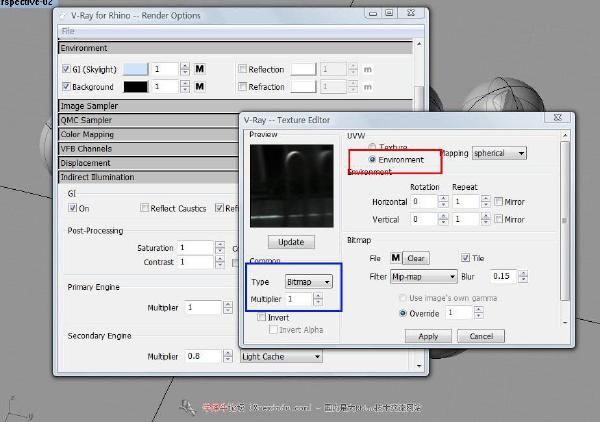Enable Vertical Mirror checkbox

coord(498,219)
